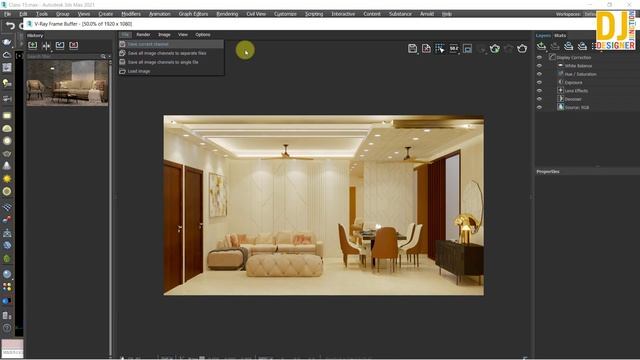Click the dimmed follow-mouse render icon
640x360 pixels.
(482, 49)
